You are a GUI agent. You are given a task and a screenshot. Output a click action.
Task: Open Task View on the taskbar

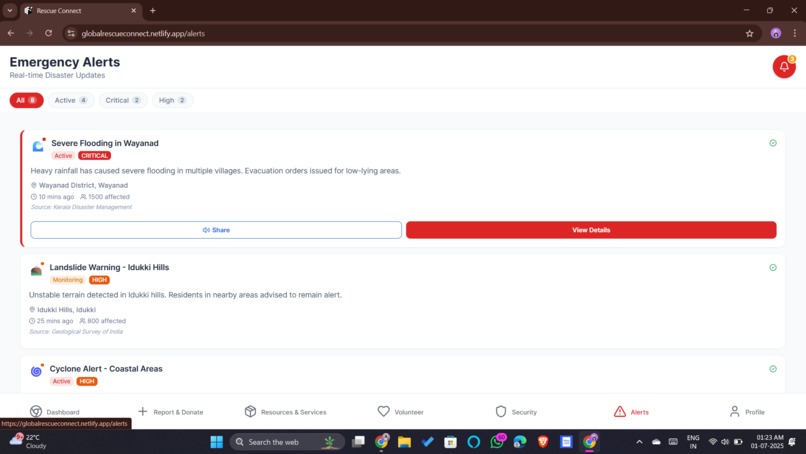click(358, 442)
